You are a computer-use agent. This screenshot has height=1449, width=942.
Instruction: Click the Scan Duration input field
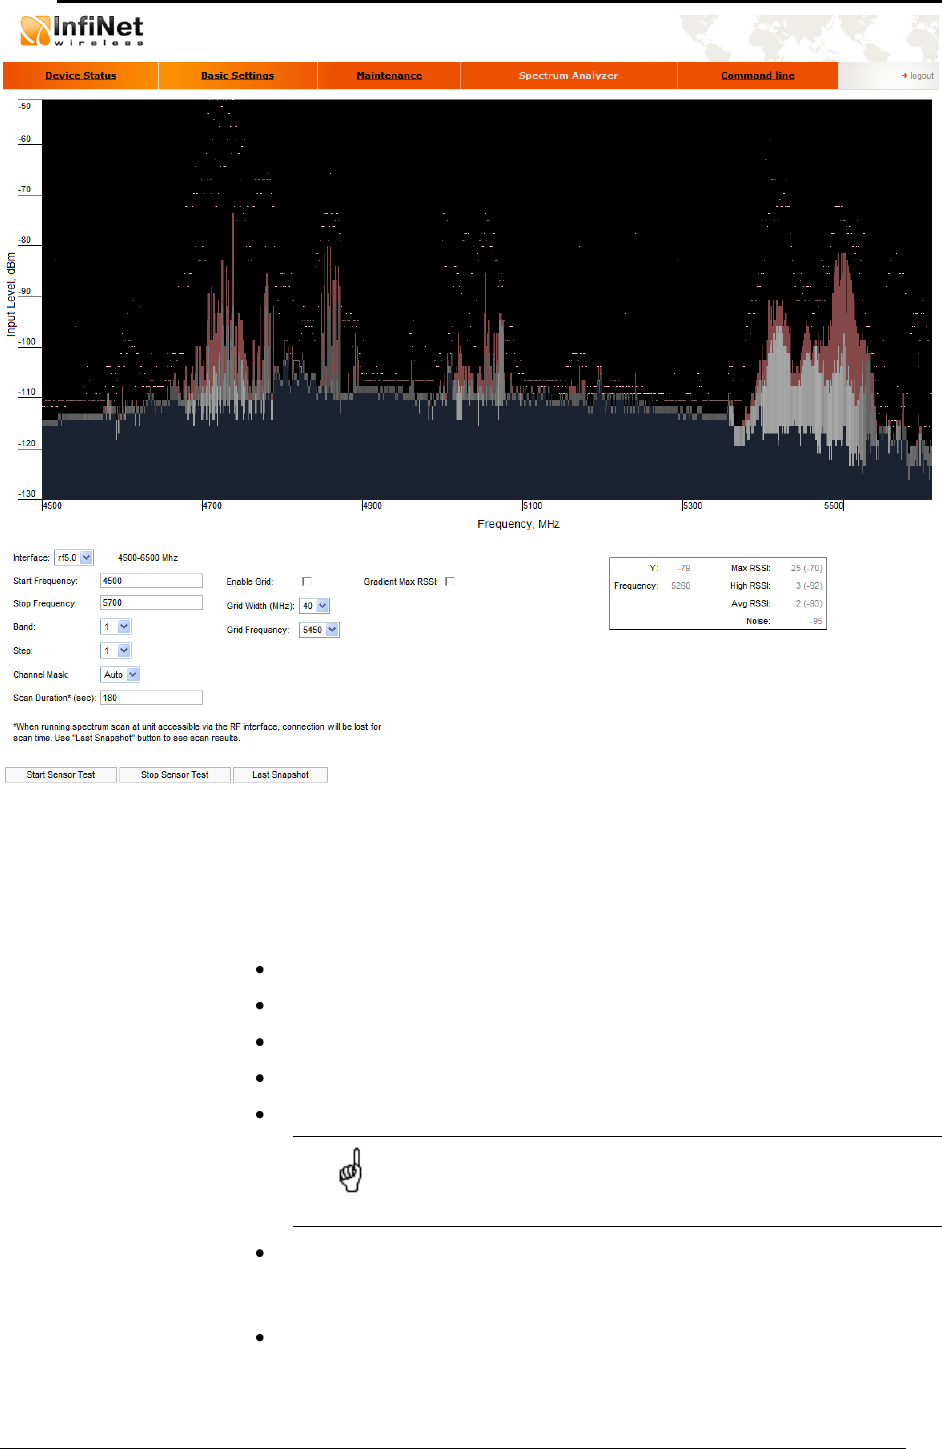pos(151,698)
